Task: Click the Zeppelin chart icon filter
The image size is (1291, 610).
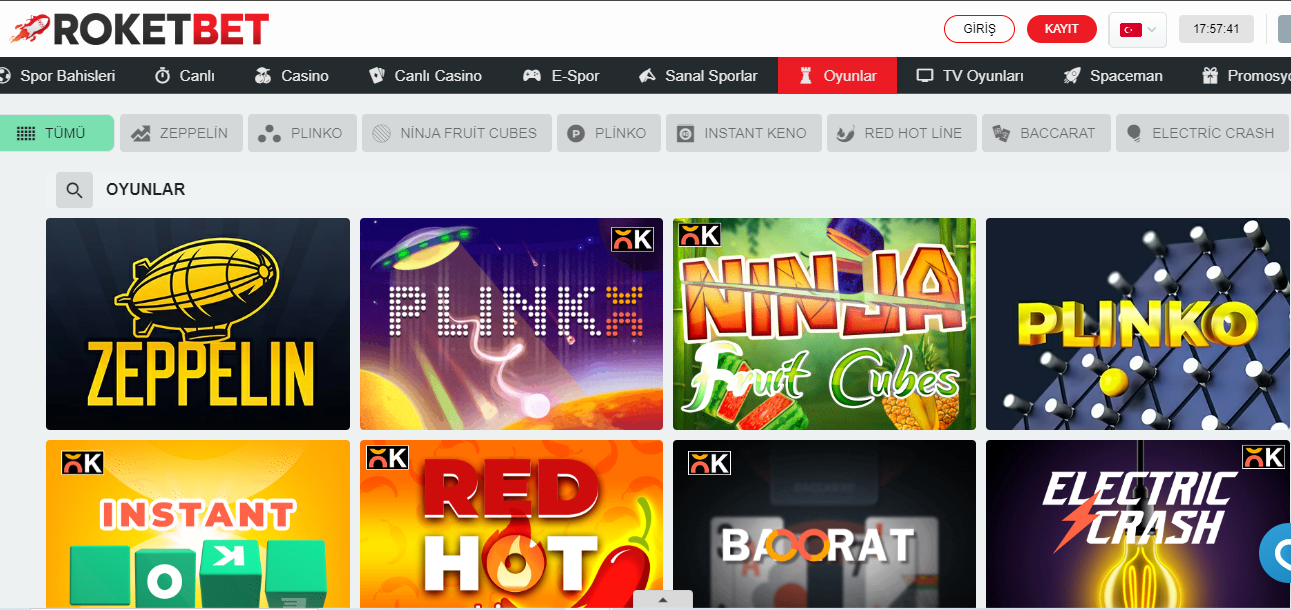Action: pyautogui.click(x=141, y=133)
